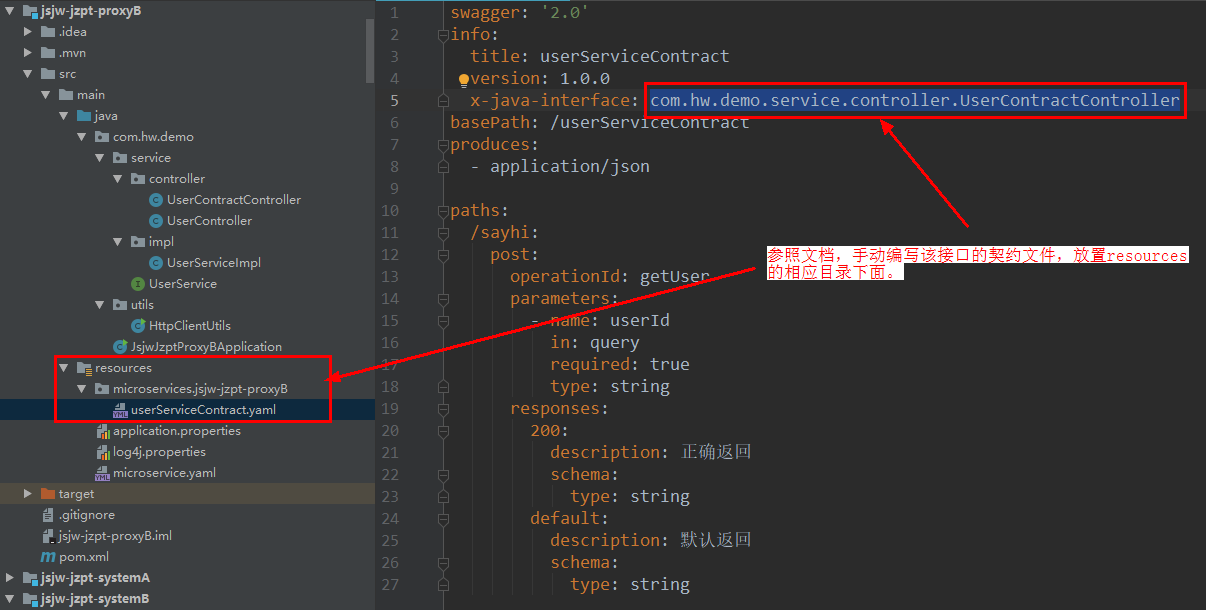Image resolution: width=1206 pixels, height=610 pixels.
Task: Click the .gitignore file icon
Action: [x=48, y=514]
